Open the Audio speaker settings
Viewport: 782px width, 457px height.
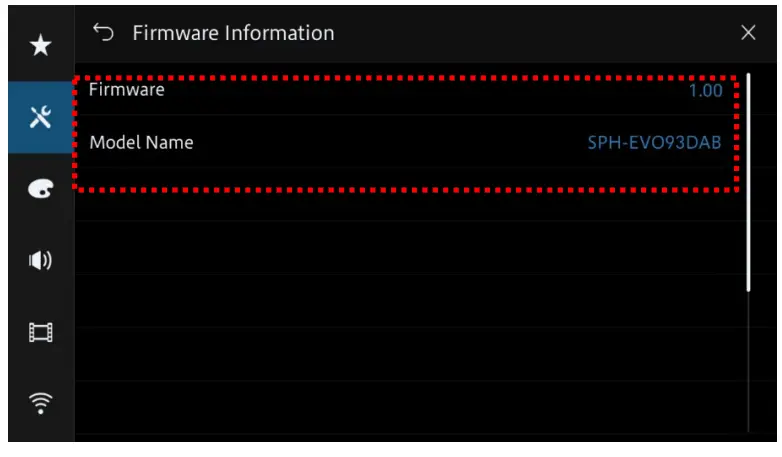pos(40,261)
